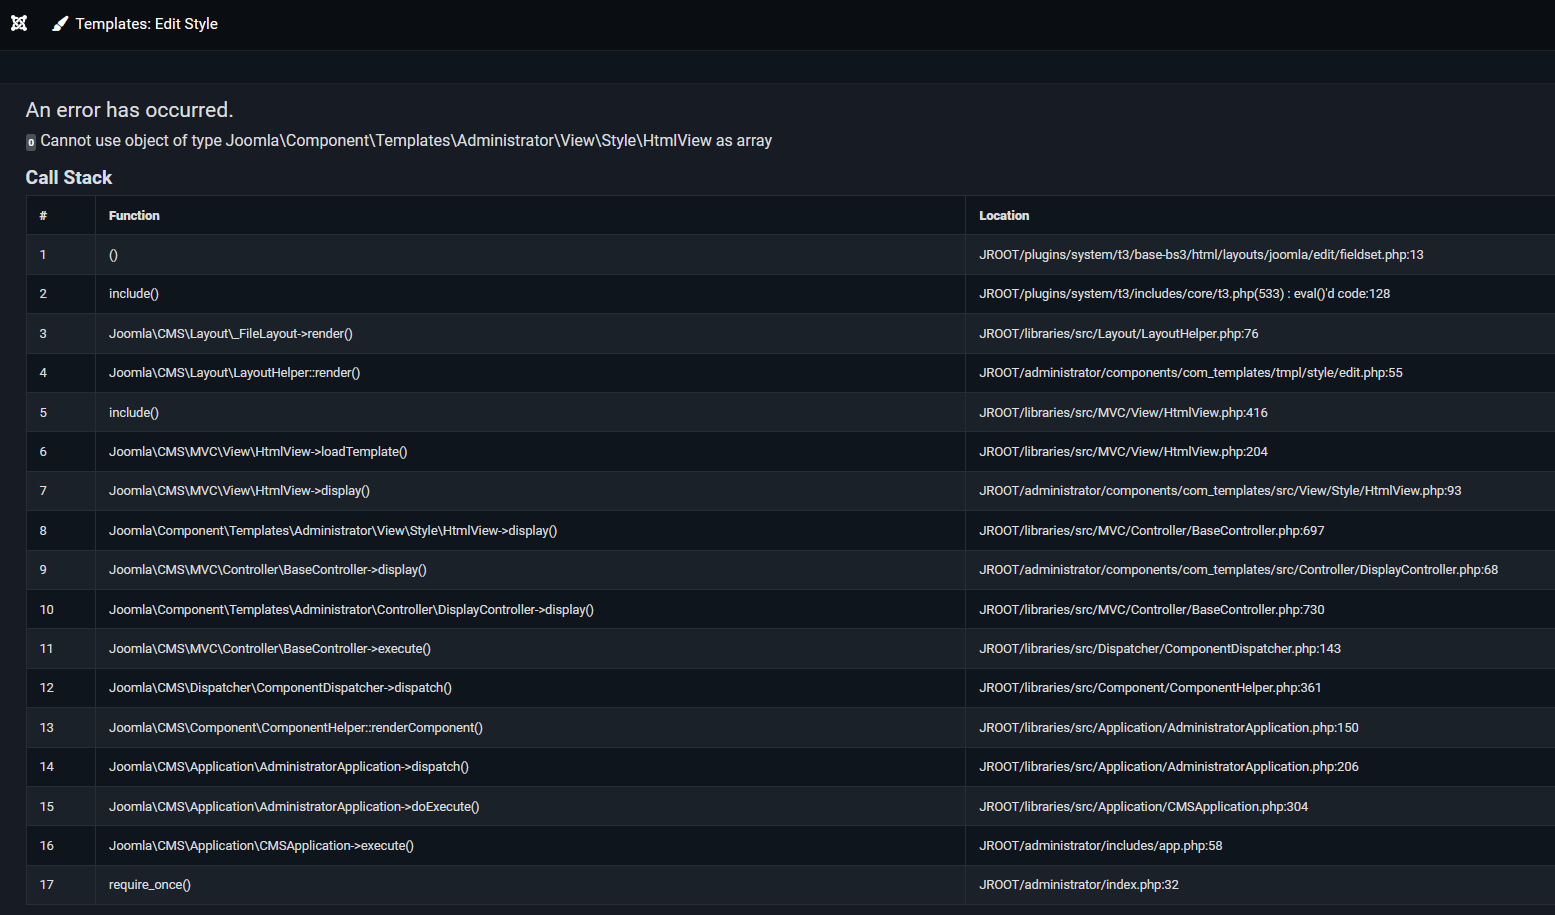Select the require_once() function in row 17
The image size is (1555, 915).
[150, 885]
